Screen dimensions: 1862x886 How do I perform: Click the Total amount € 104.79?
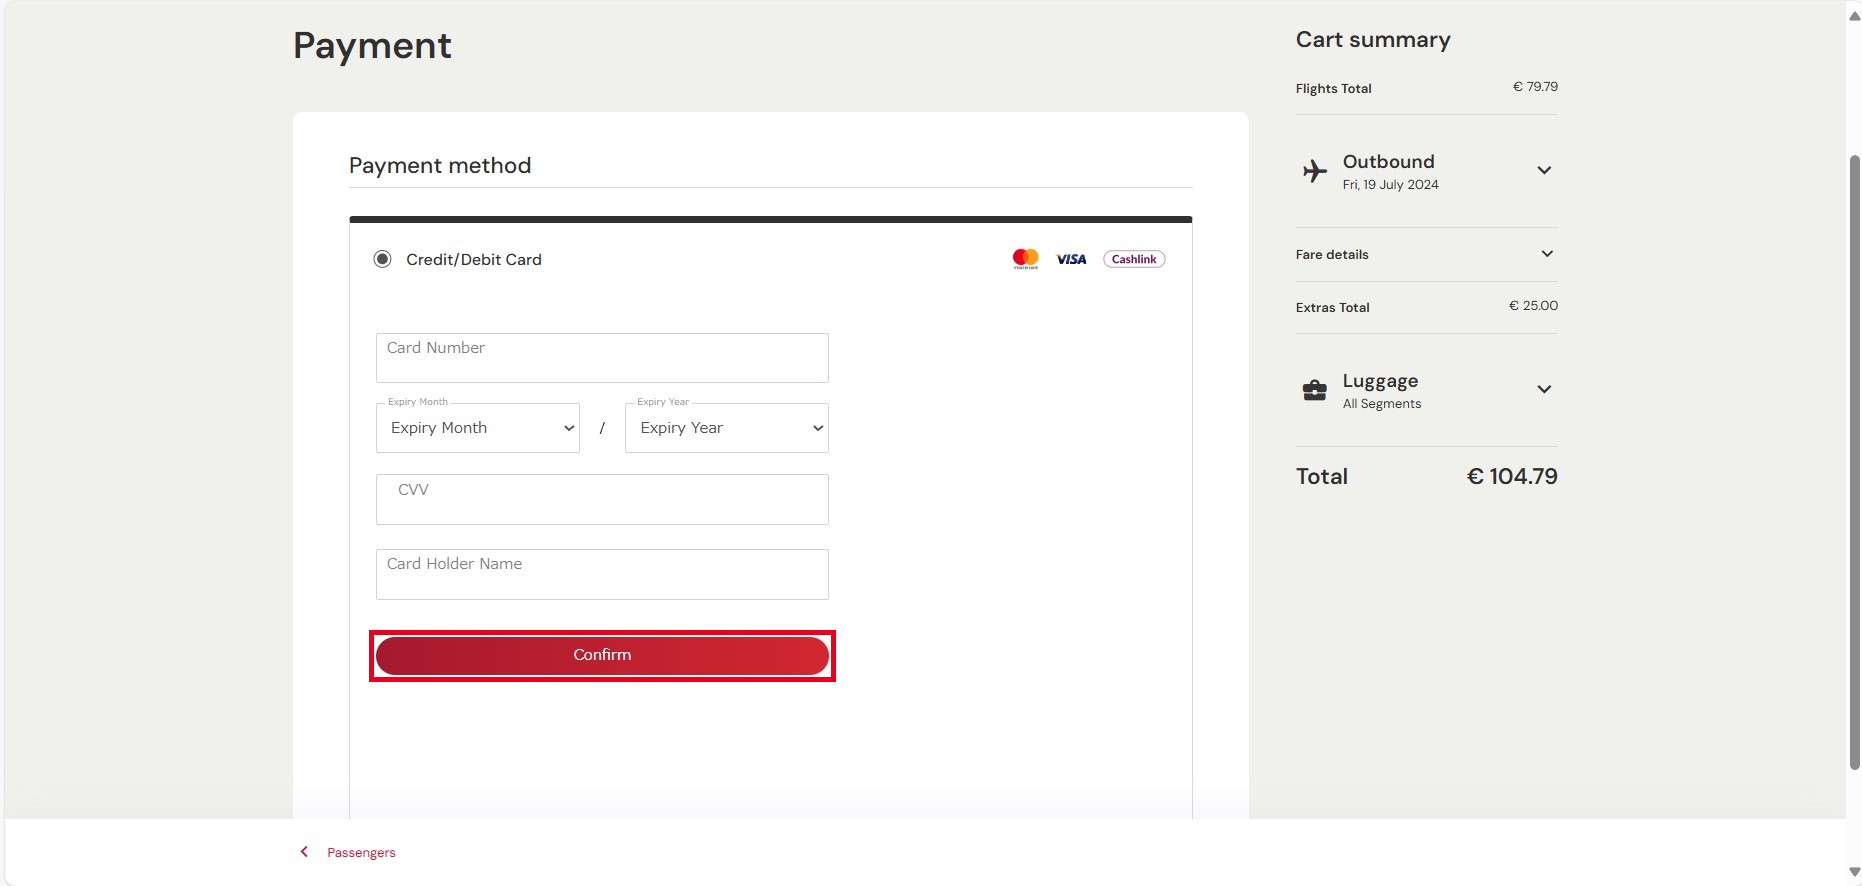(1512, 477)
